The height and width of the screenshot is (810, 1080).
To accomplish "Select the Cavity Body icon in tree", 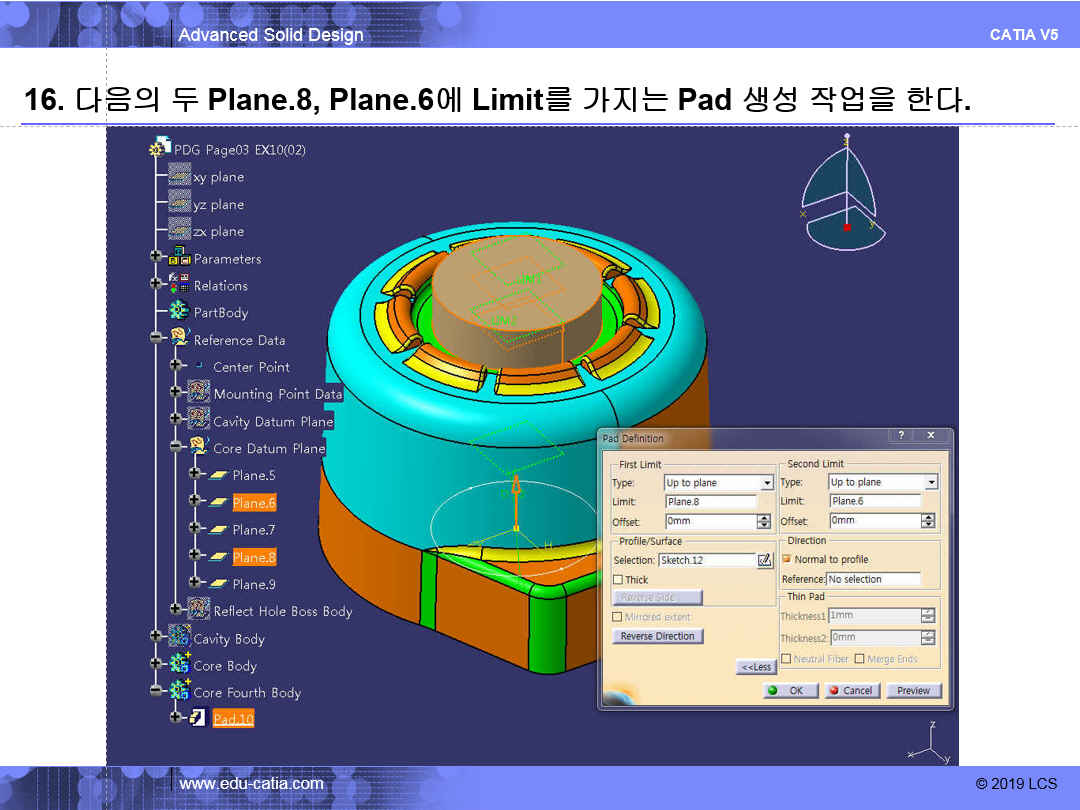I will point(180,638).
